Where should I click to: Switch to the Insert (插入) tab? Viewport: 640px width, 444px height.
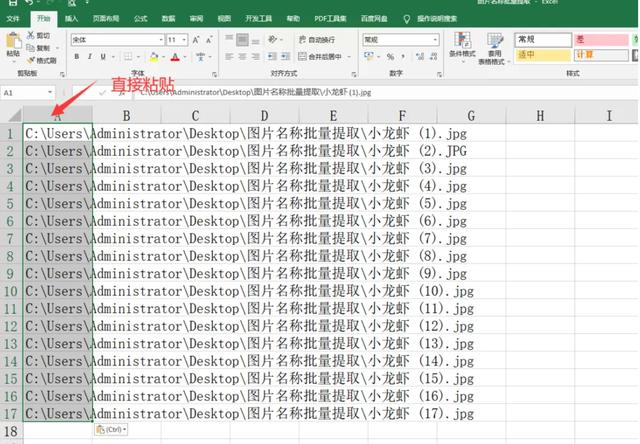pos(71,18)
